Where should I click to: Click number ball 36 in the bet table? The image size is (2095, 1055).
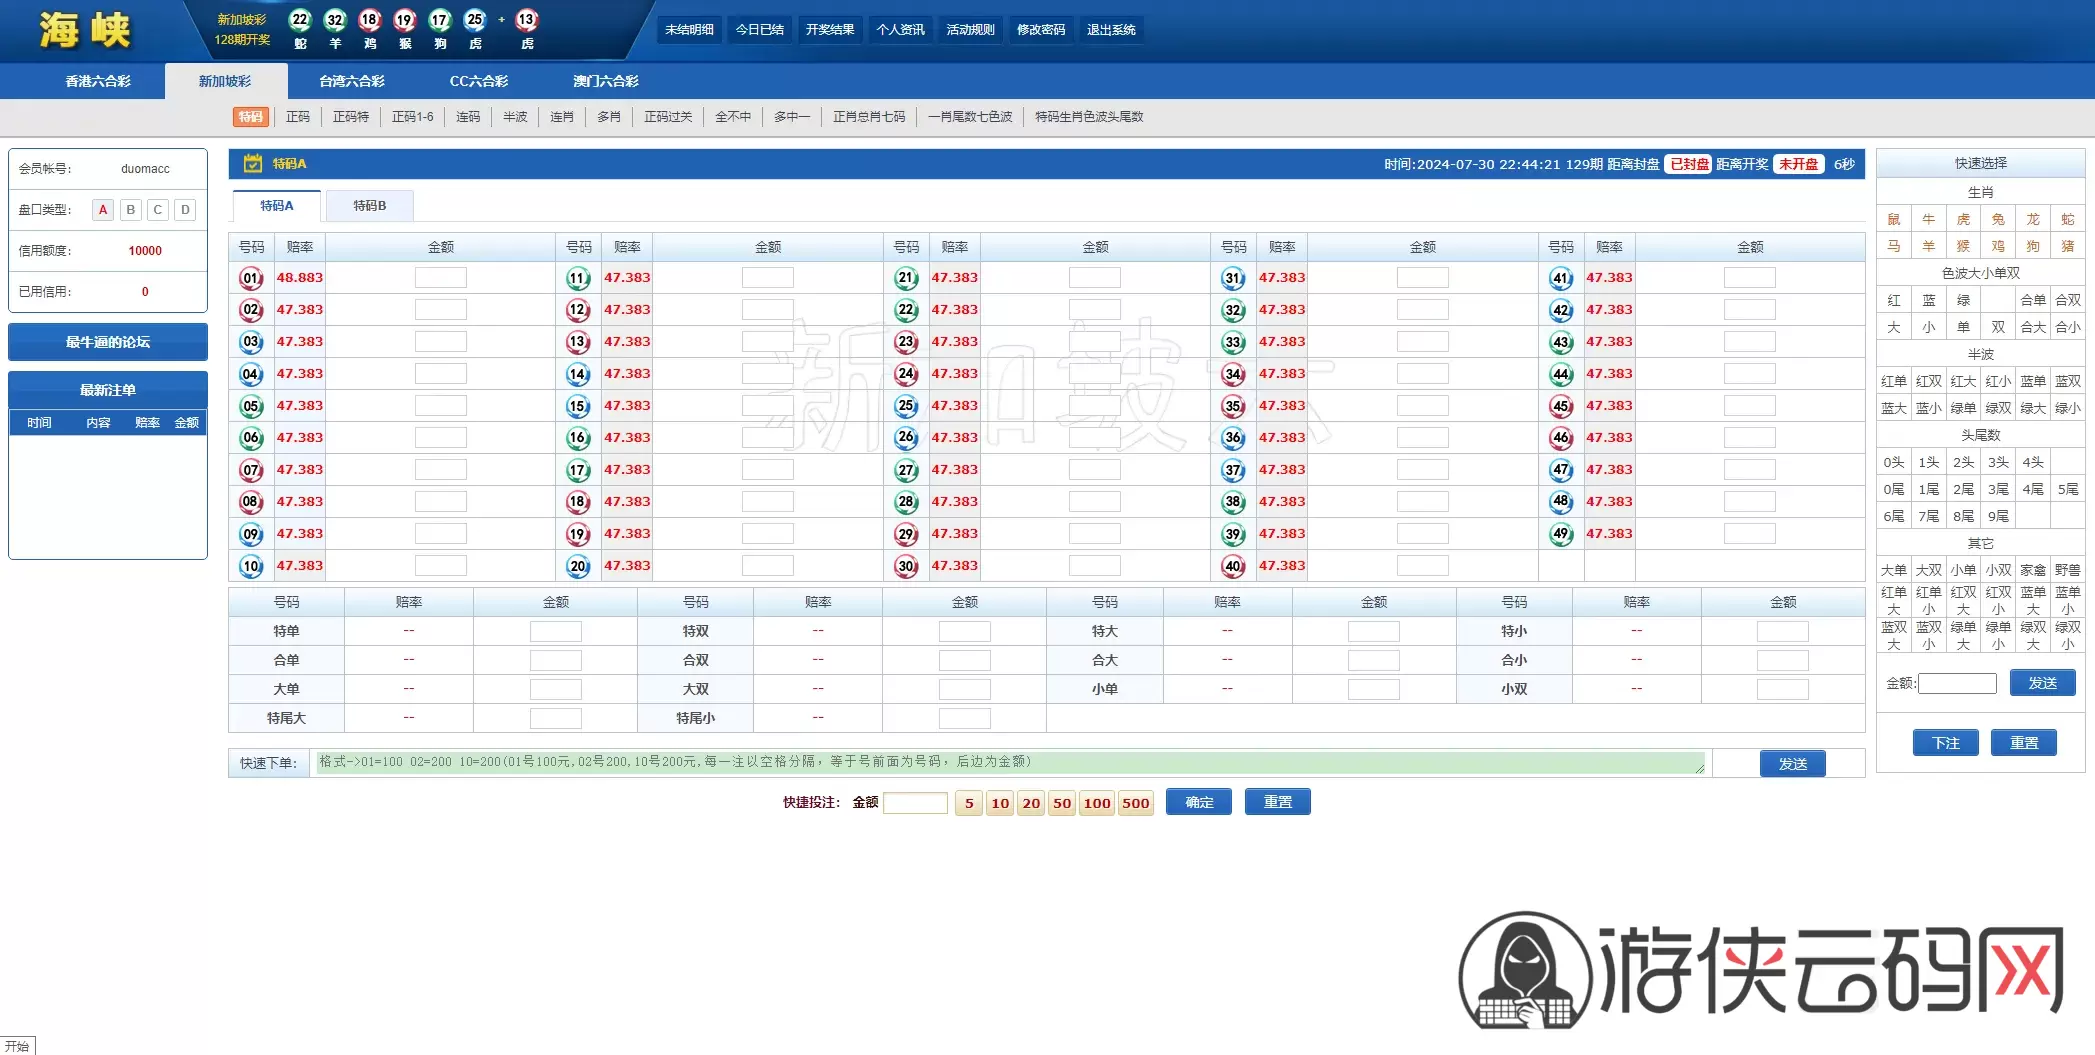1233,438
